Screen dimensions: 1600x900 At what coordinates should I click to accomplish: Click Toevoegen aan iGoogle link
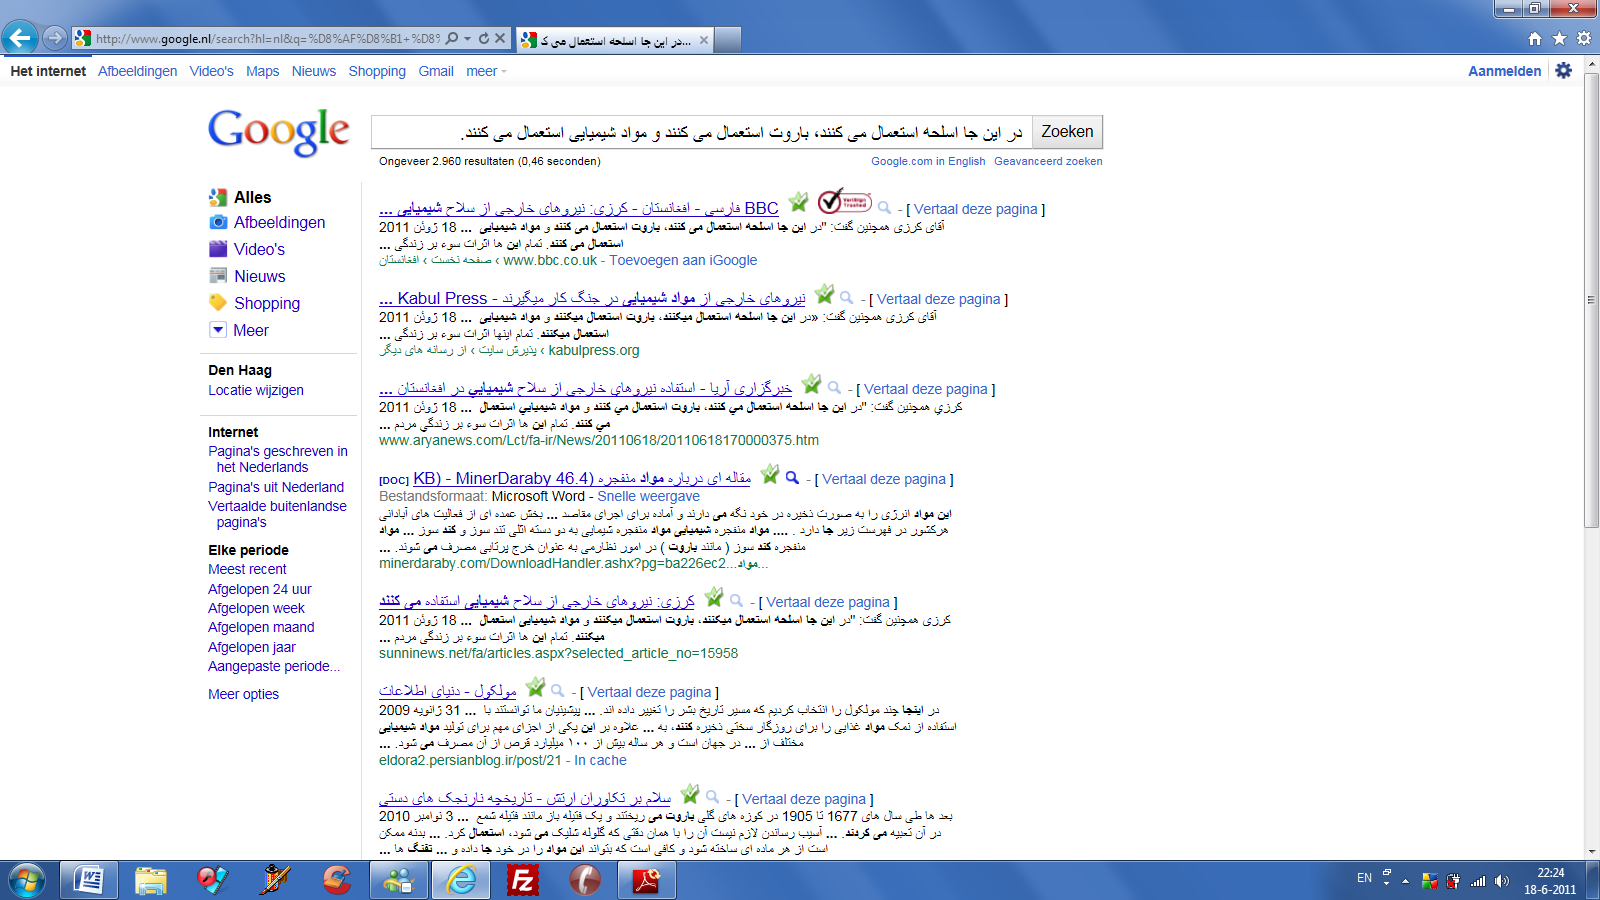click(683, 260)
